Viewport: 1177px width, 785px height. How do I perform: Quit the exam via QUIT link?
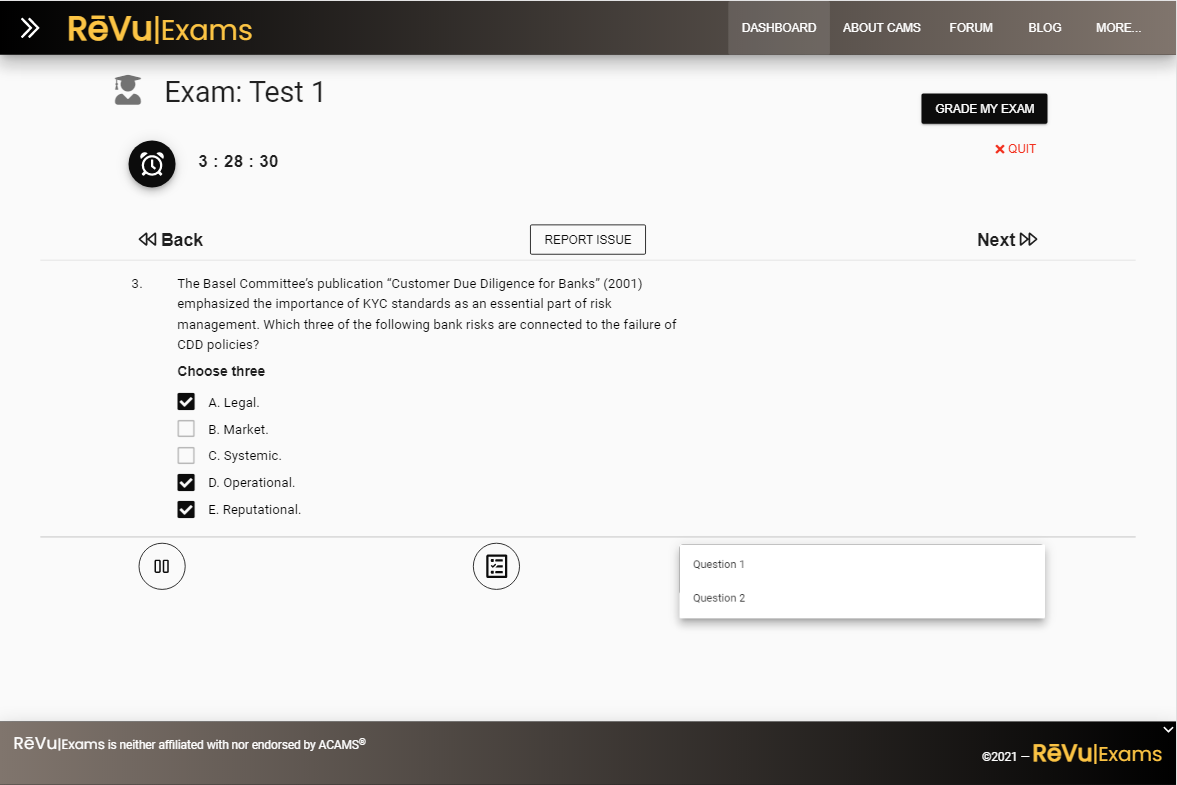coord(1015,149)
